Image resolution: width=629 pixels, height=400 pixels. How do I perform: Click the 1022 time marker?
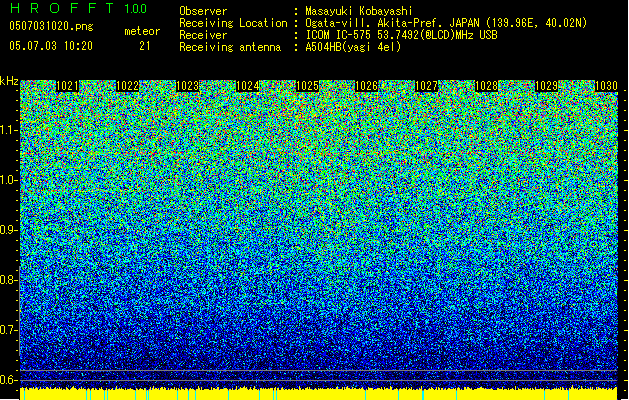pyautogui.click(x=127, y=86)
